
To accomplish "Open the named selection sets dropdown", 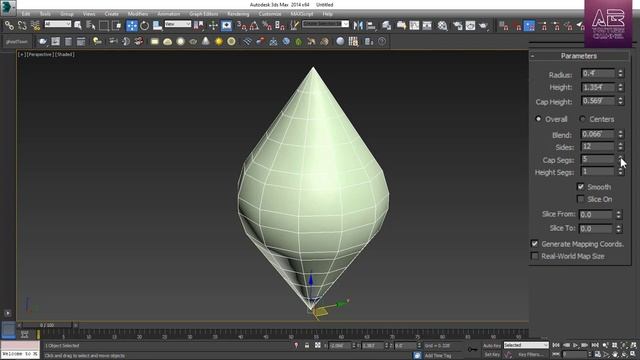I will (325, 24).
